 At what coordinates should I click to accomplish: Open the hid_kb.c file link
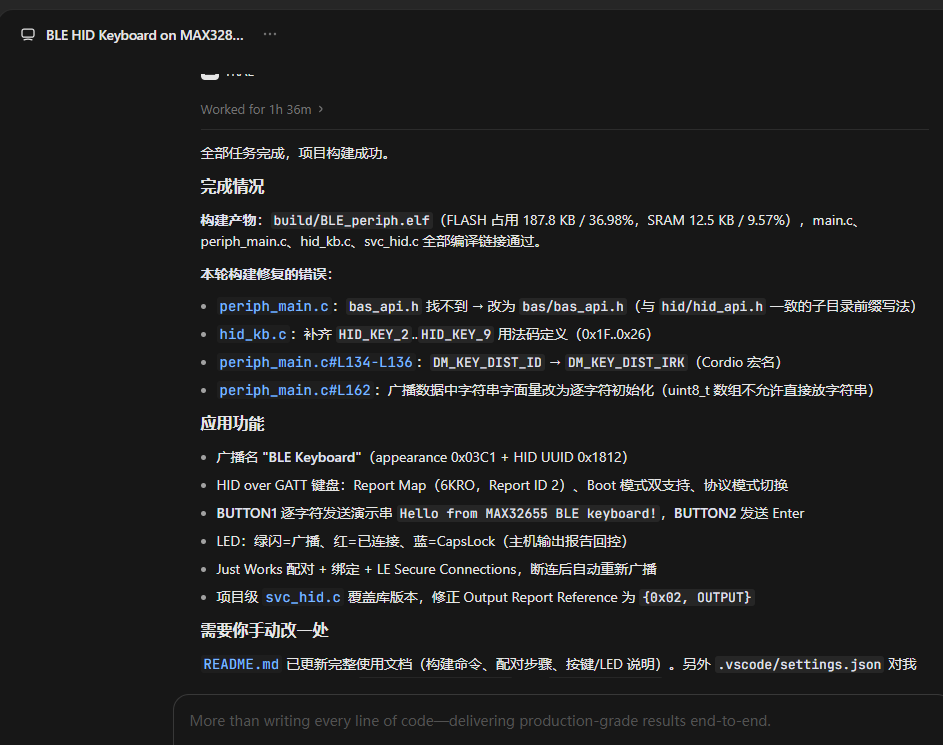click(x=253, y=334)
